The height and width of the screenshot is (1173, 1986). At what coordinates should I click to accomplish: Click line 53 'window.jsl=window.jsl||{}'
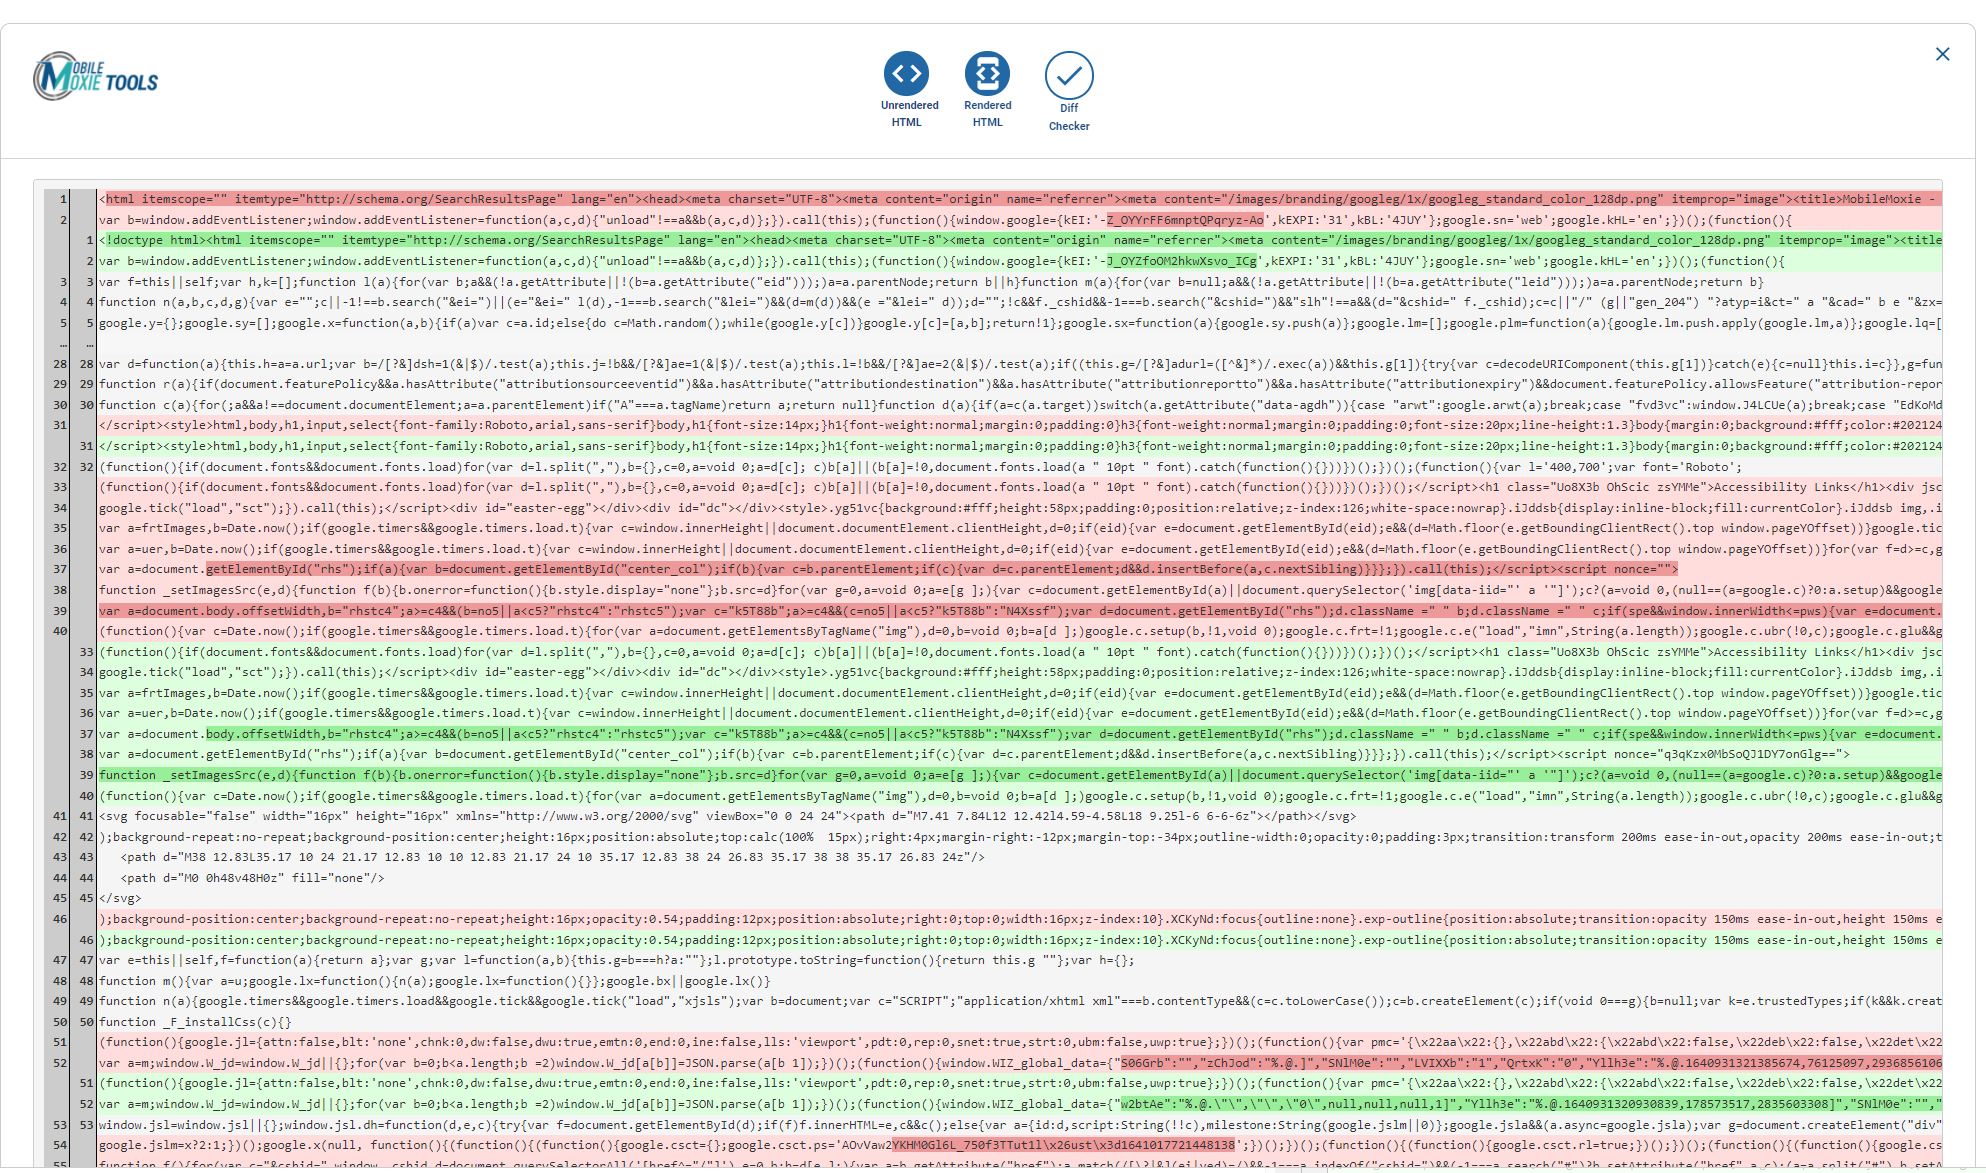click(1020, 1125)
